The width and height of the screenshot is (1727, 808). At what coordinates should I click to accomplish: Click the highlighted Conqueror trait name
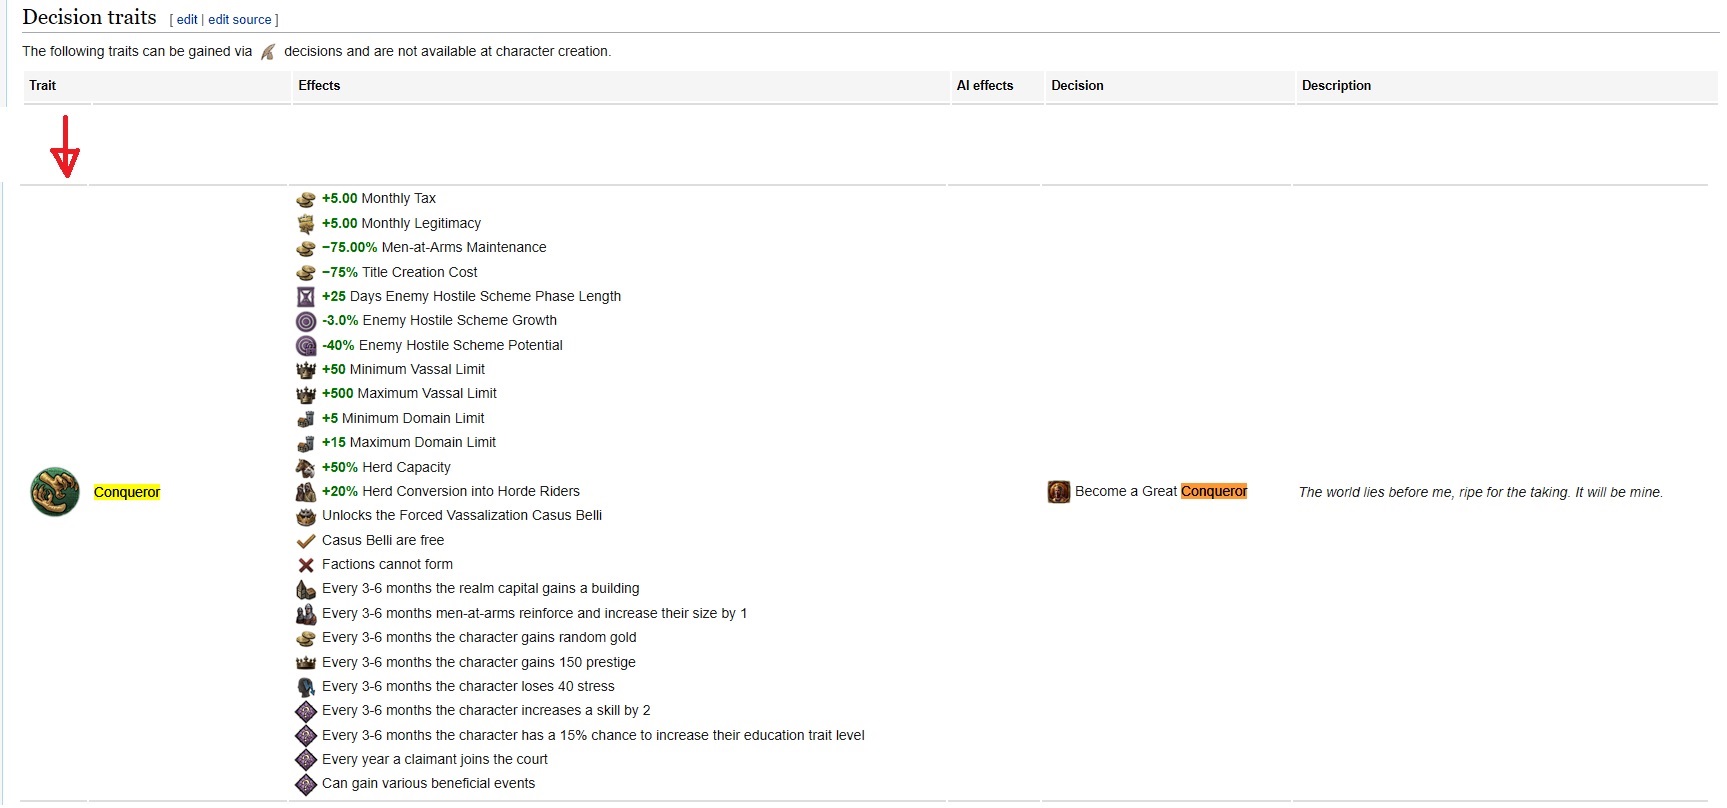tap(127, 492)
